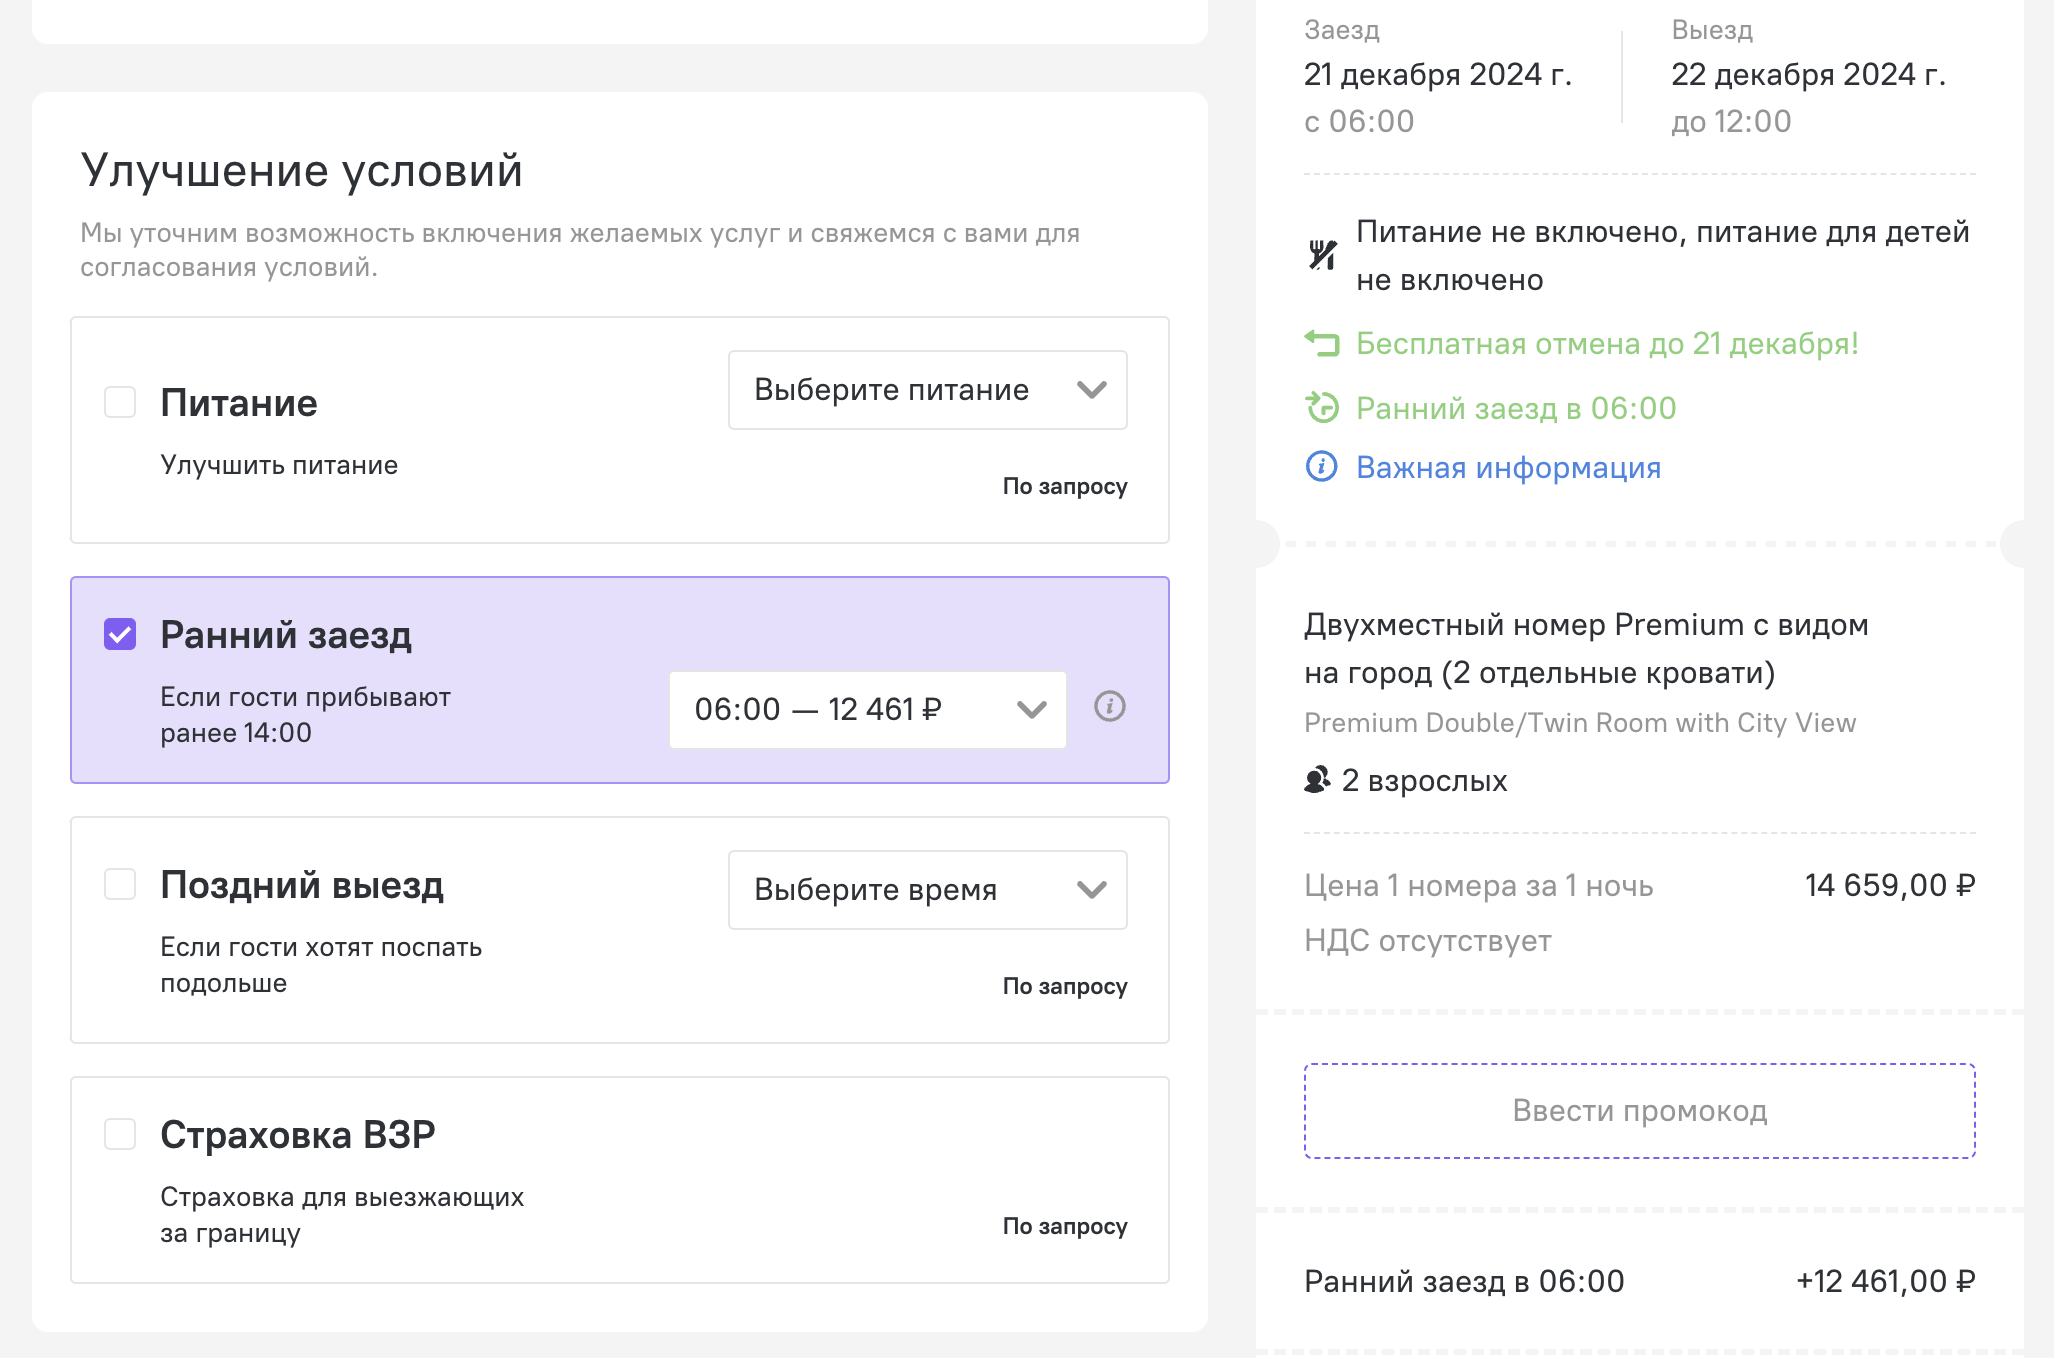Click the Страховка для выезжающих за границу text
Image resolution: width=2054 pixels, height=1358 pixels.
click(x=342, y=1215)
